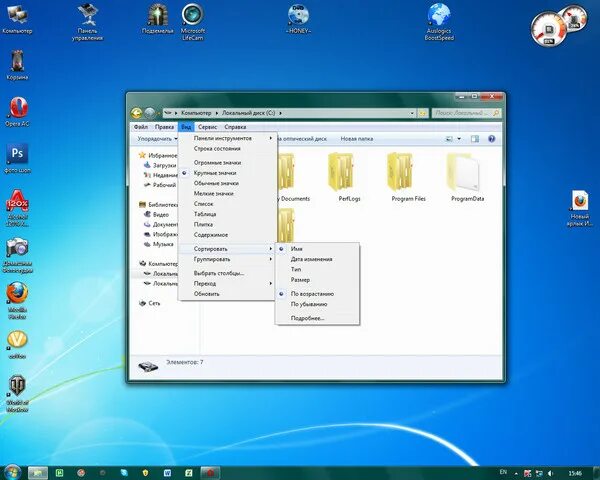600x480 pixels.
Task: Open the PerfLogs folder
Action: pyautogui.click(x=349, y=178)
